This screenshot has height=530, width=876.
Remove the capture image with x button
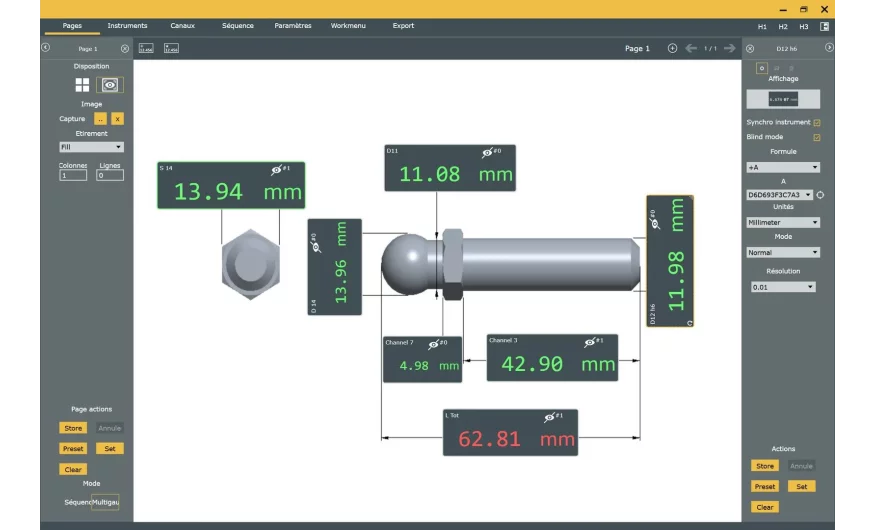click(117, 119)
